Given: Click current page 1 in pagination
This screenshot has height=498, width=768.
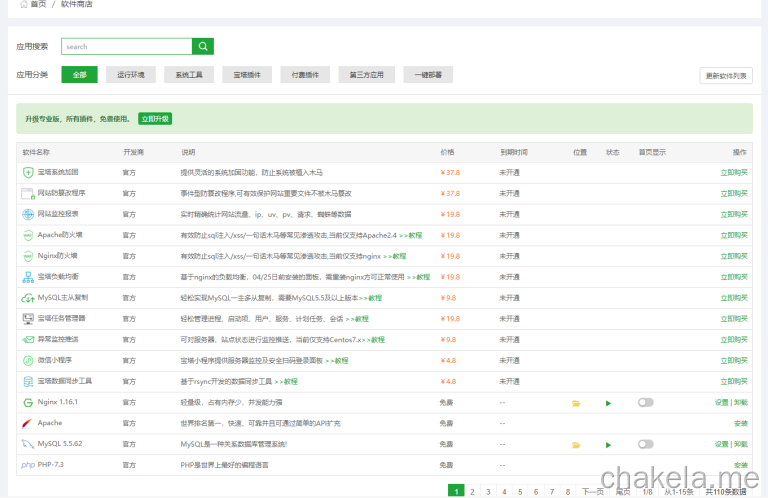Looking at the screenshot, I should click(x=456, y=491).
